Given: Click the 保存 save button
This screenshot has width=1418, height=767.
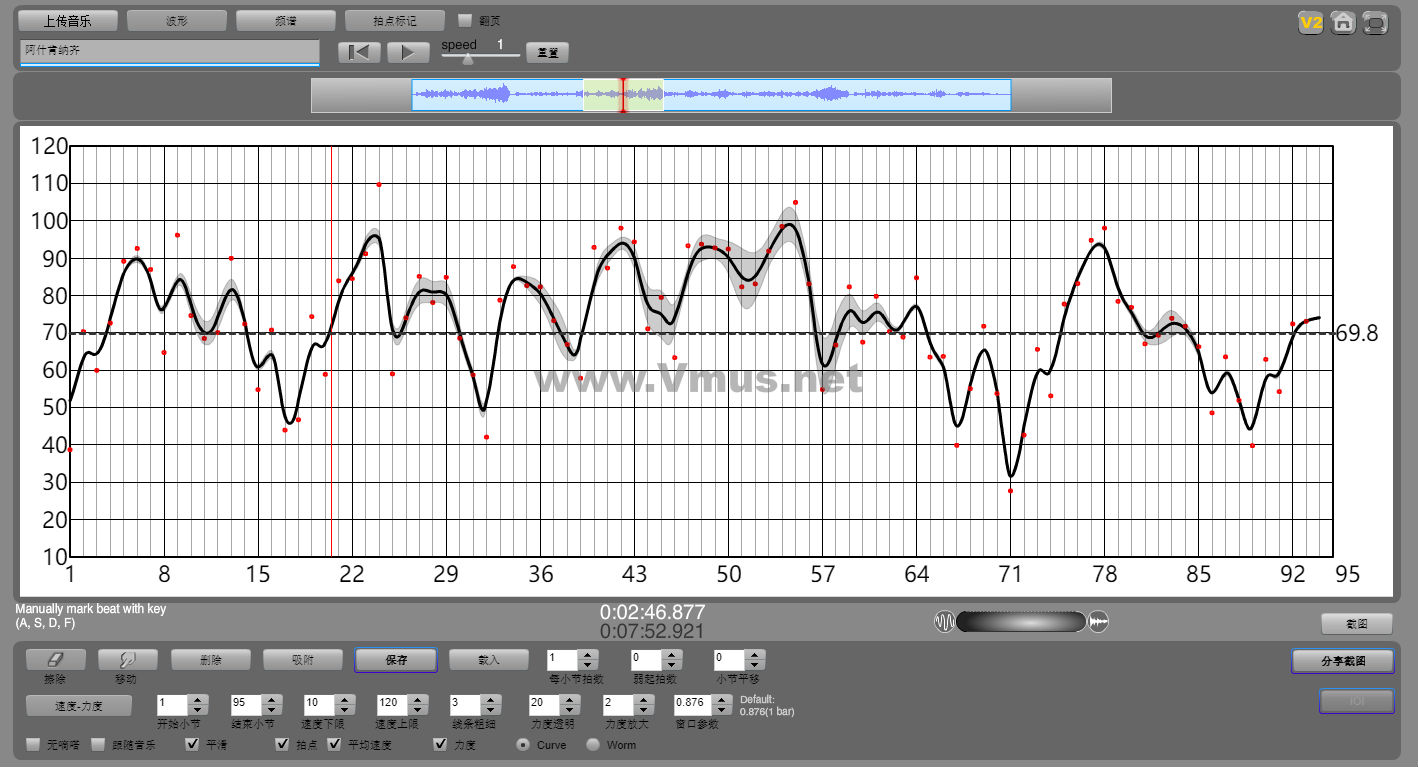Looking at the screenshot, I should click(x=395, y=660).
